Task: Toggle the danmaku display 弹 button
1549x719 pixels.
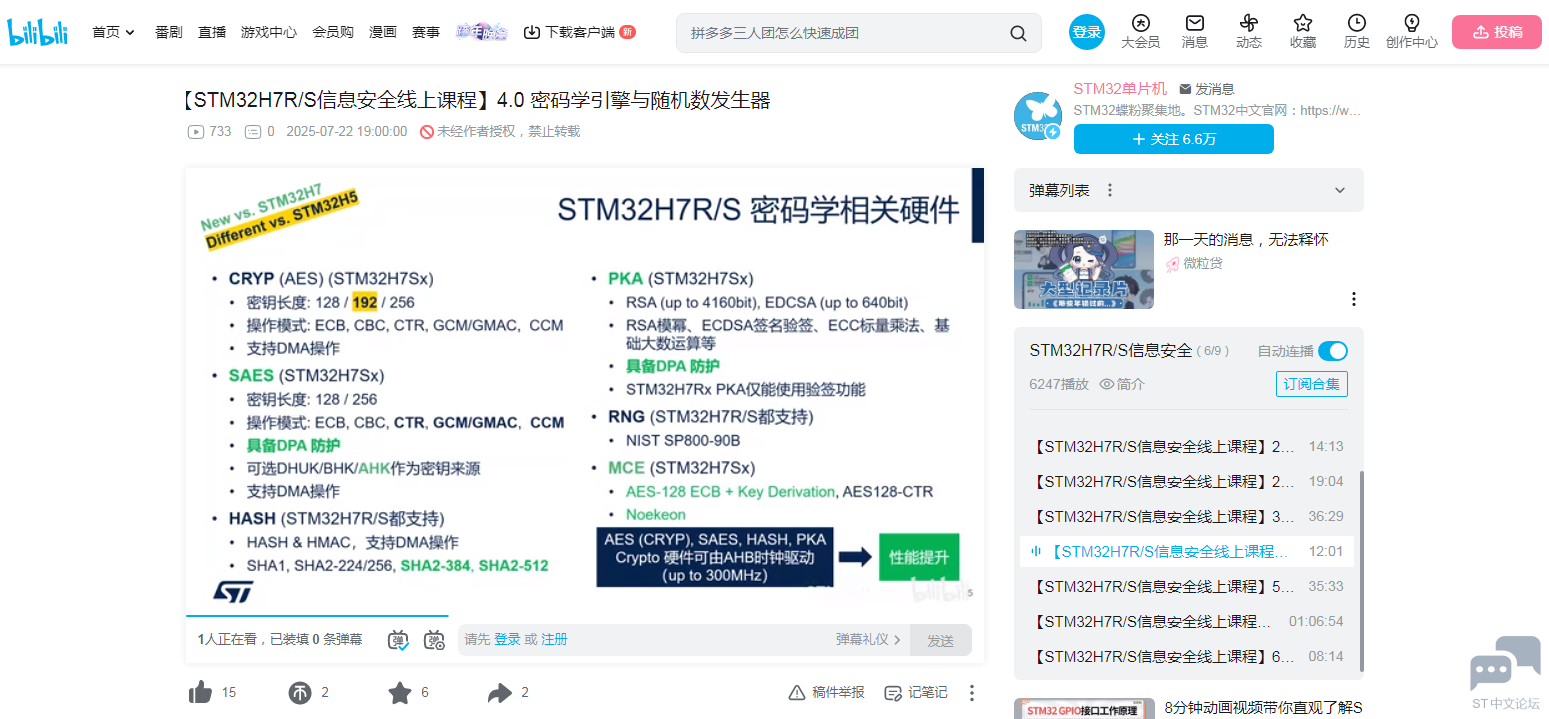Action: pyautogui.click(x=398, y=640)
